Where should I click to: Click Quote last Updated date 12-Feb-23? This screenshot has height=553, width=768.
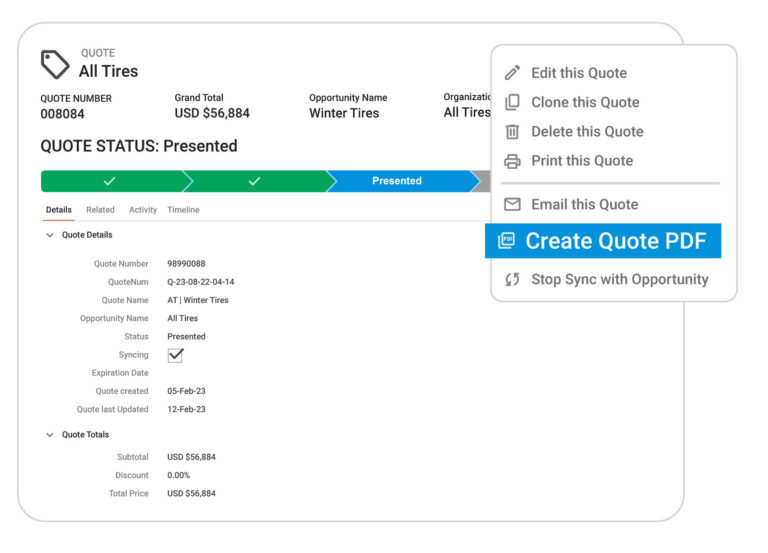[186, 409]
